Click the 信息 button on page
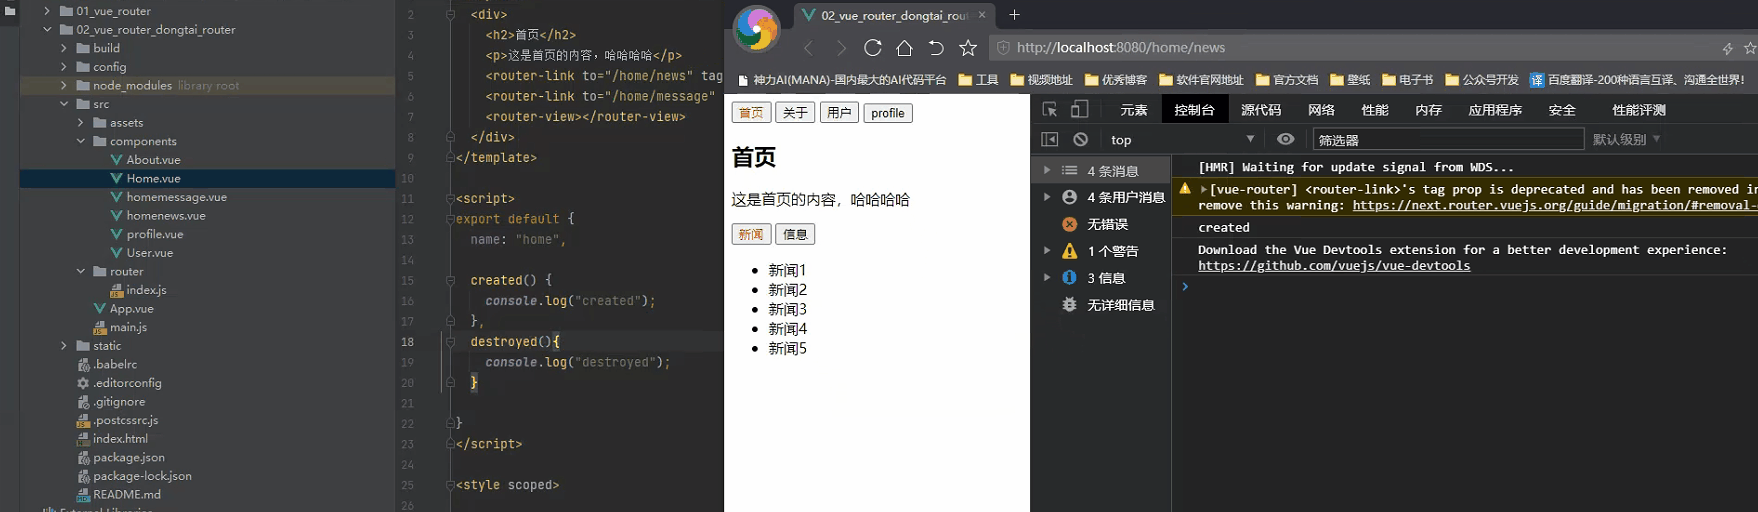This screenshot has width=1758, height=512. tap(795, 234)
